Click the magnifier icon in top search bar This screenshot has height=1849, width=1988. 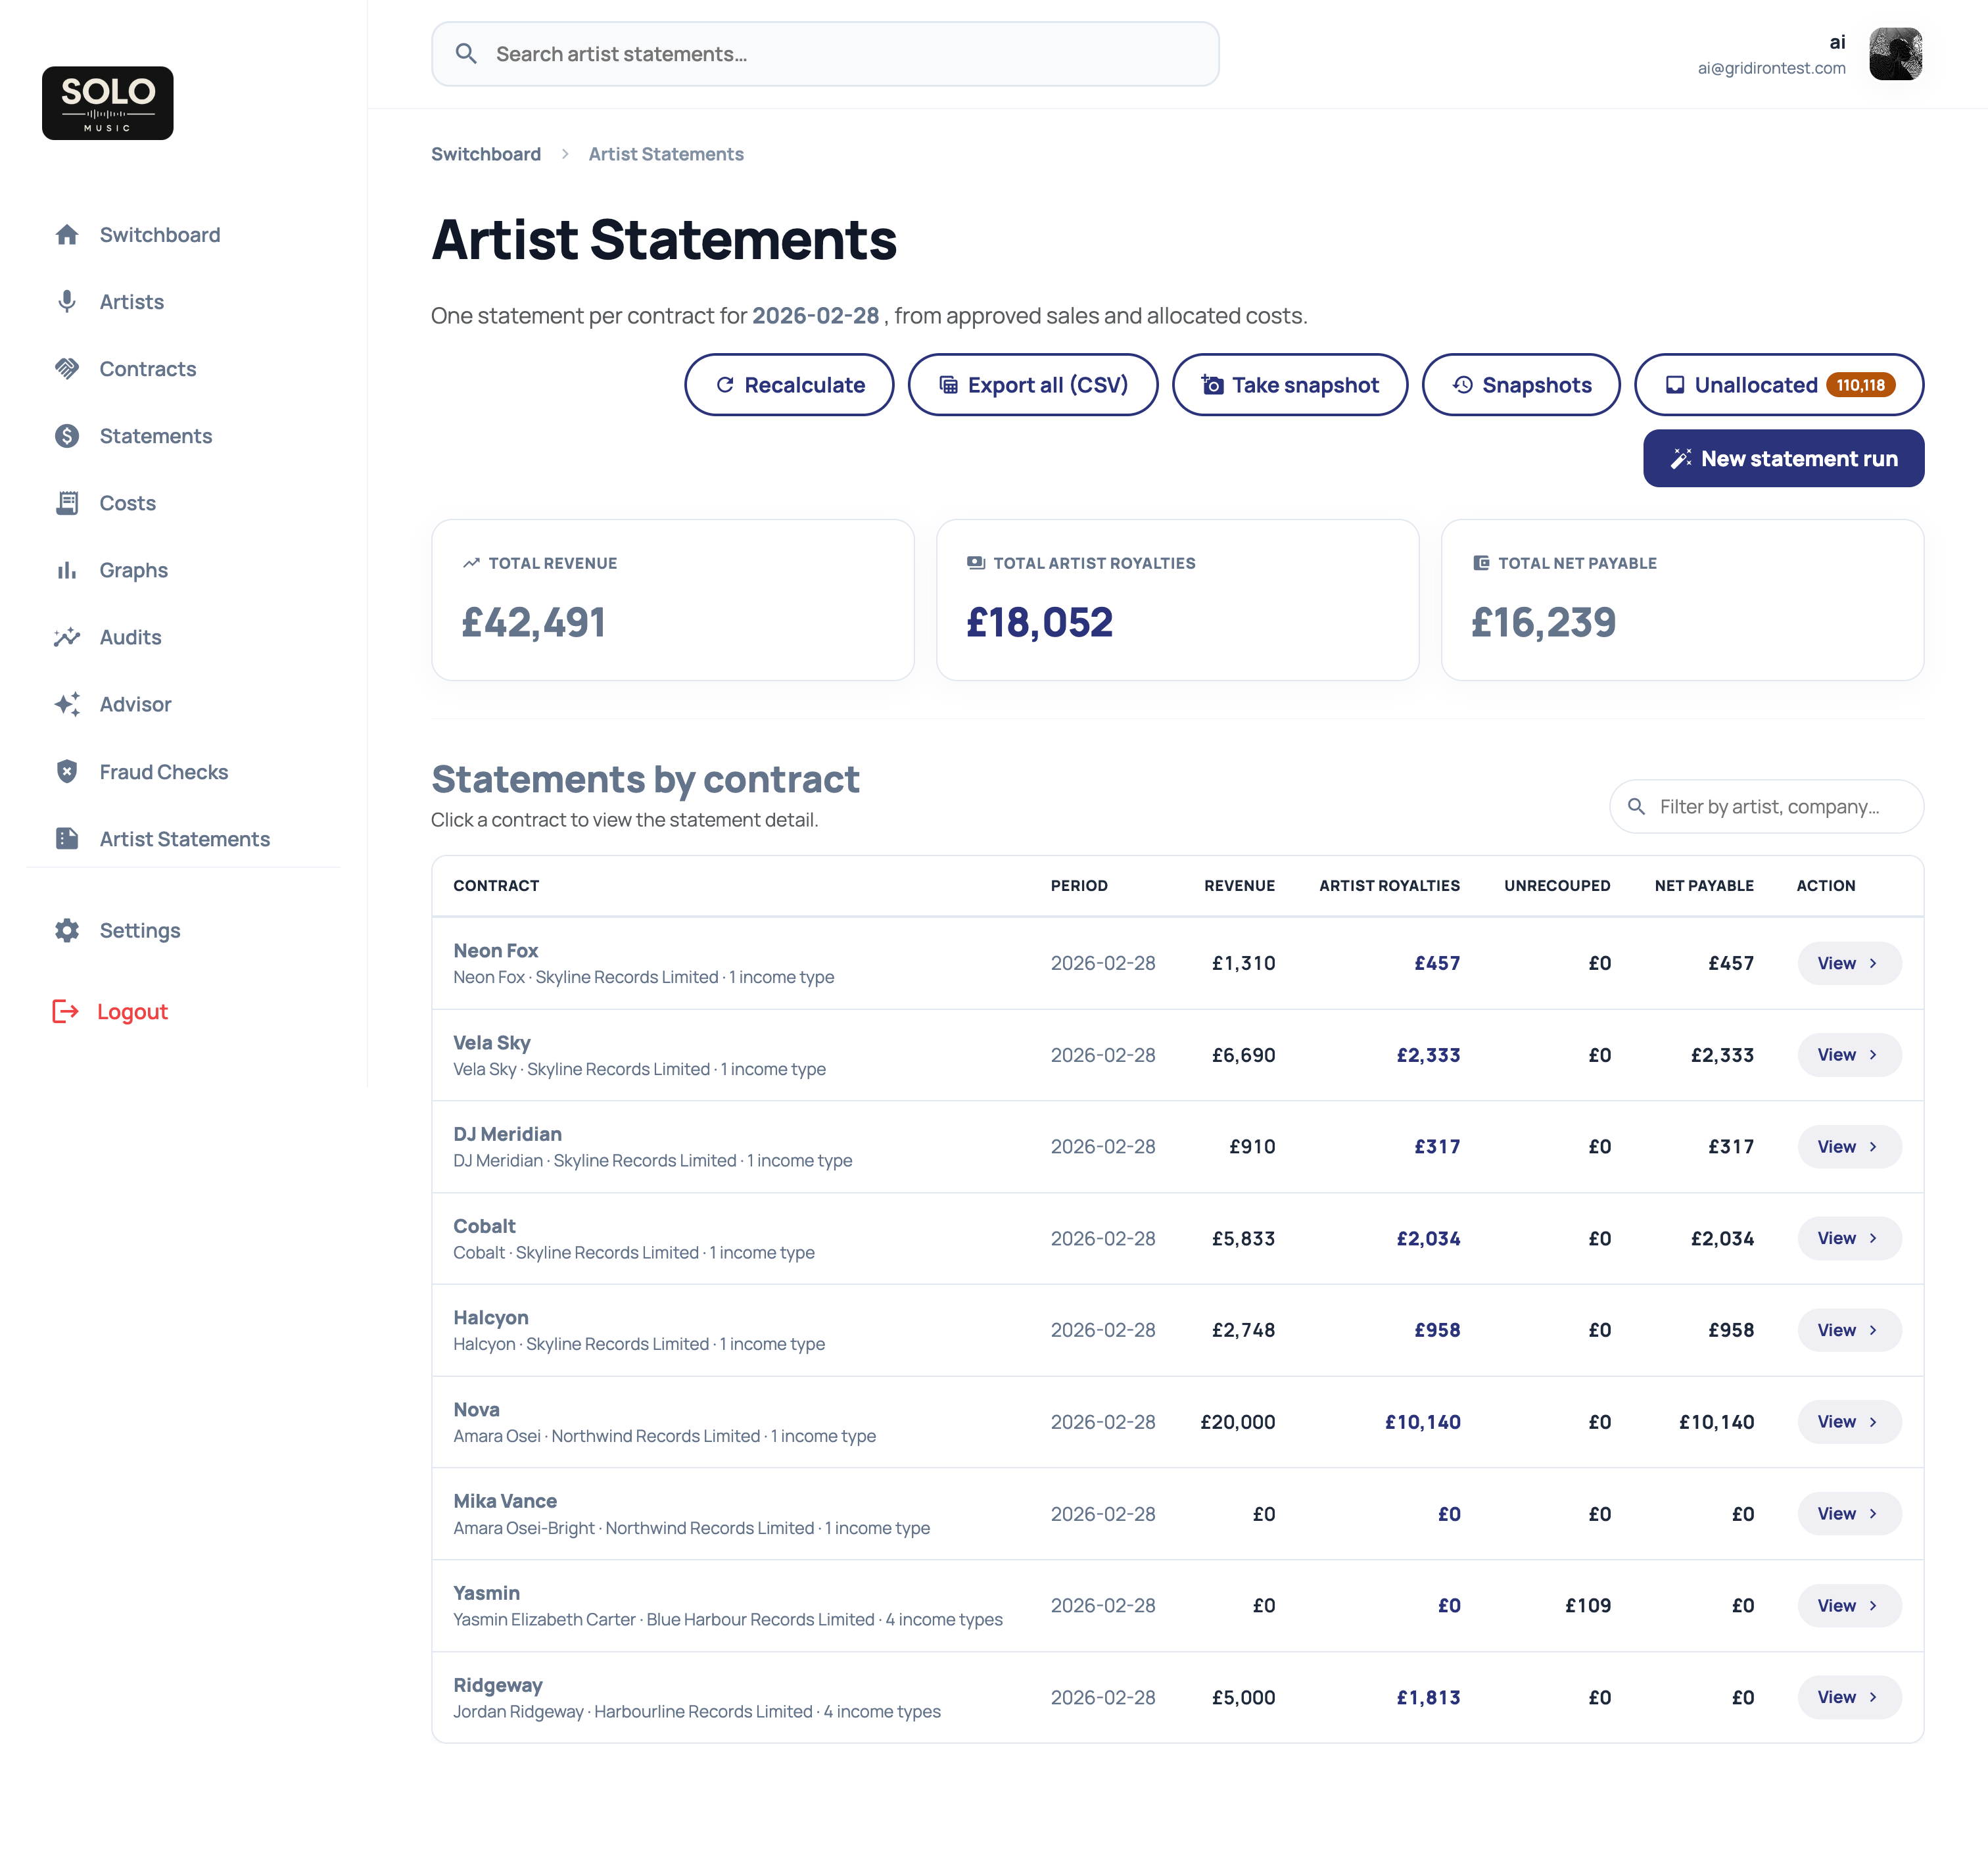coord(466,54)
